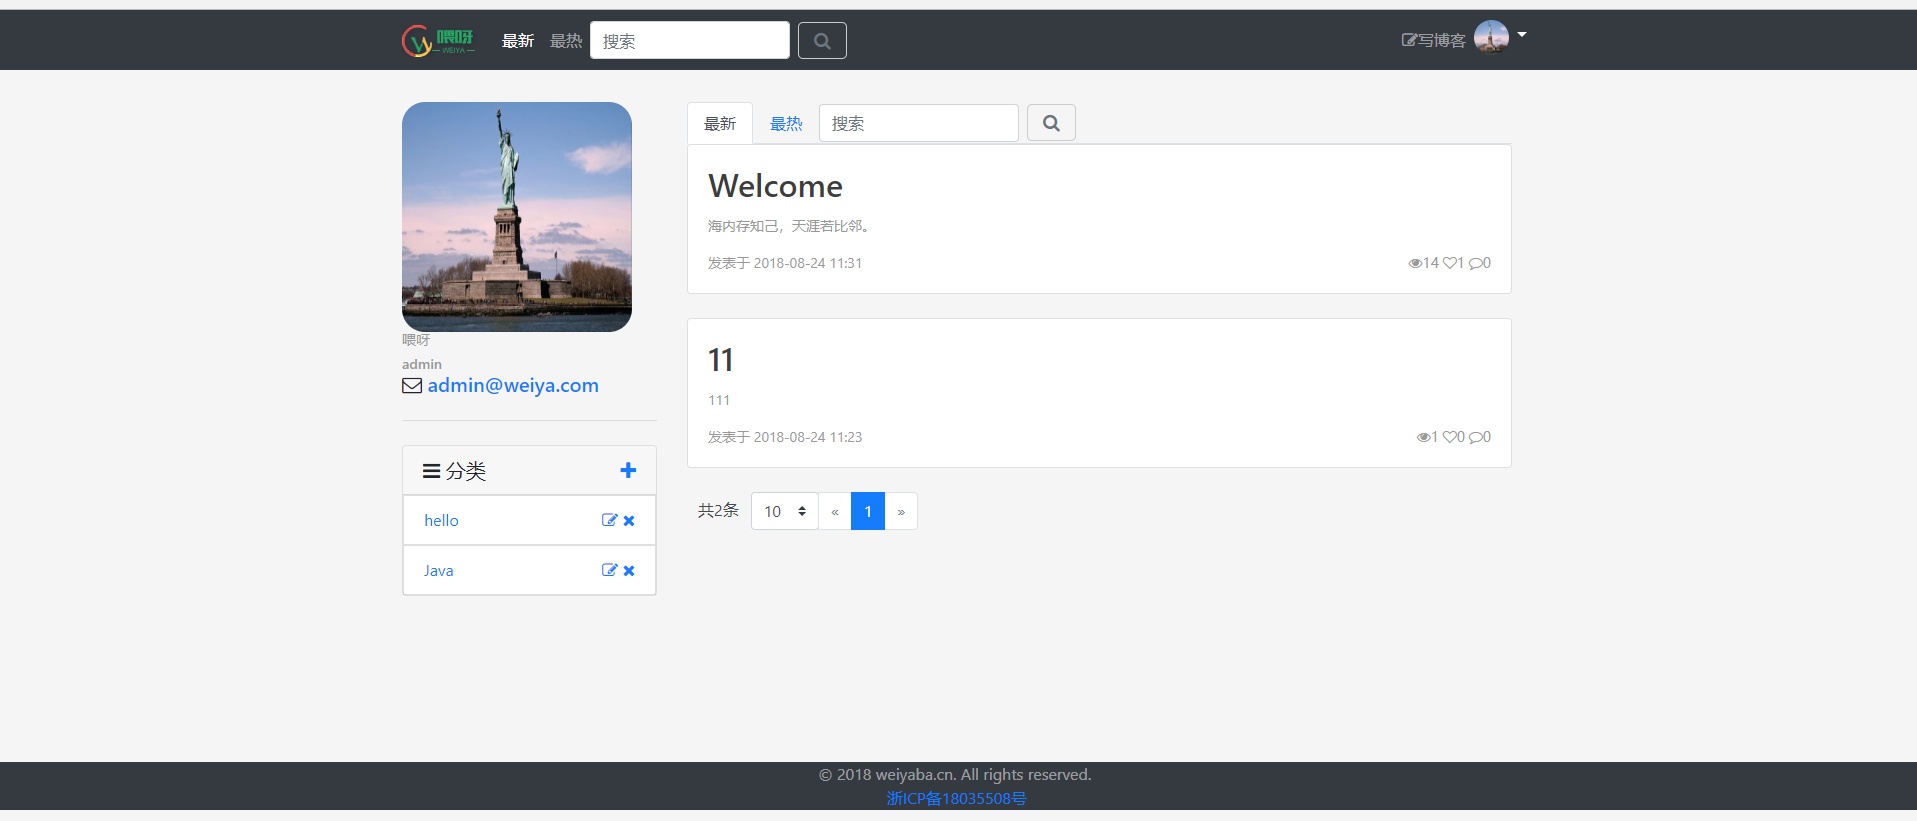Go to the previous page with «
The height and width of the screenshot is (821, 1917).
click(835, 511)
